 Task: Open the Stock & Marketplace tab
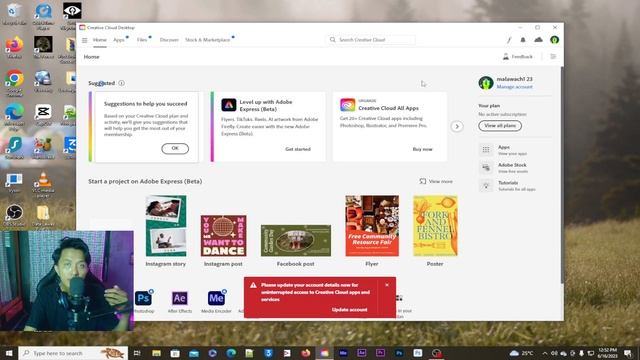[208, 40]
